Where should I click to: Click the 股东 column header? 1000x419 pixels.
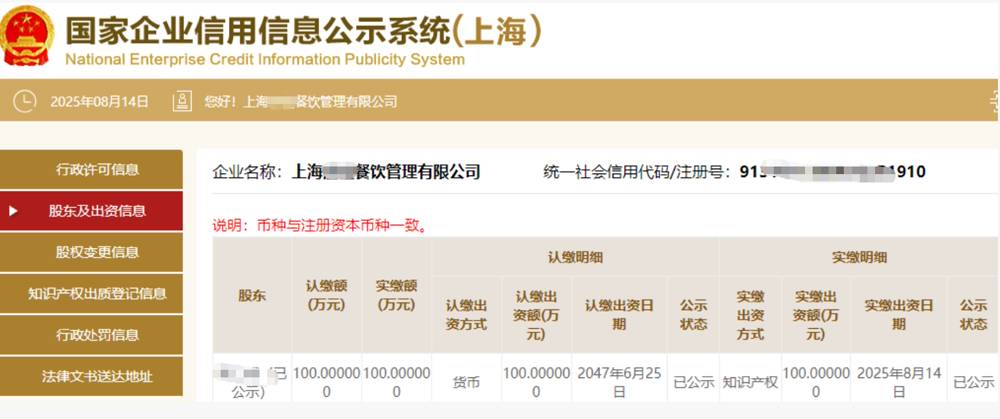coord(252,295)
